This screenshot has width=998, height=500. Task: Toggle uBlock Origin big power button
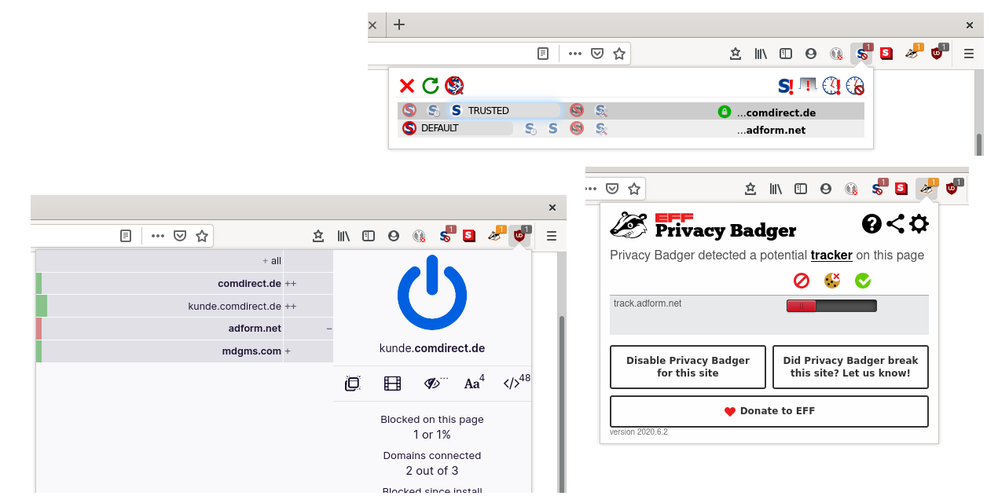432,293
